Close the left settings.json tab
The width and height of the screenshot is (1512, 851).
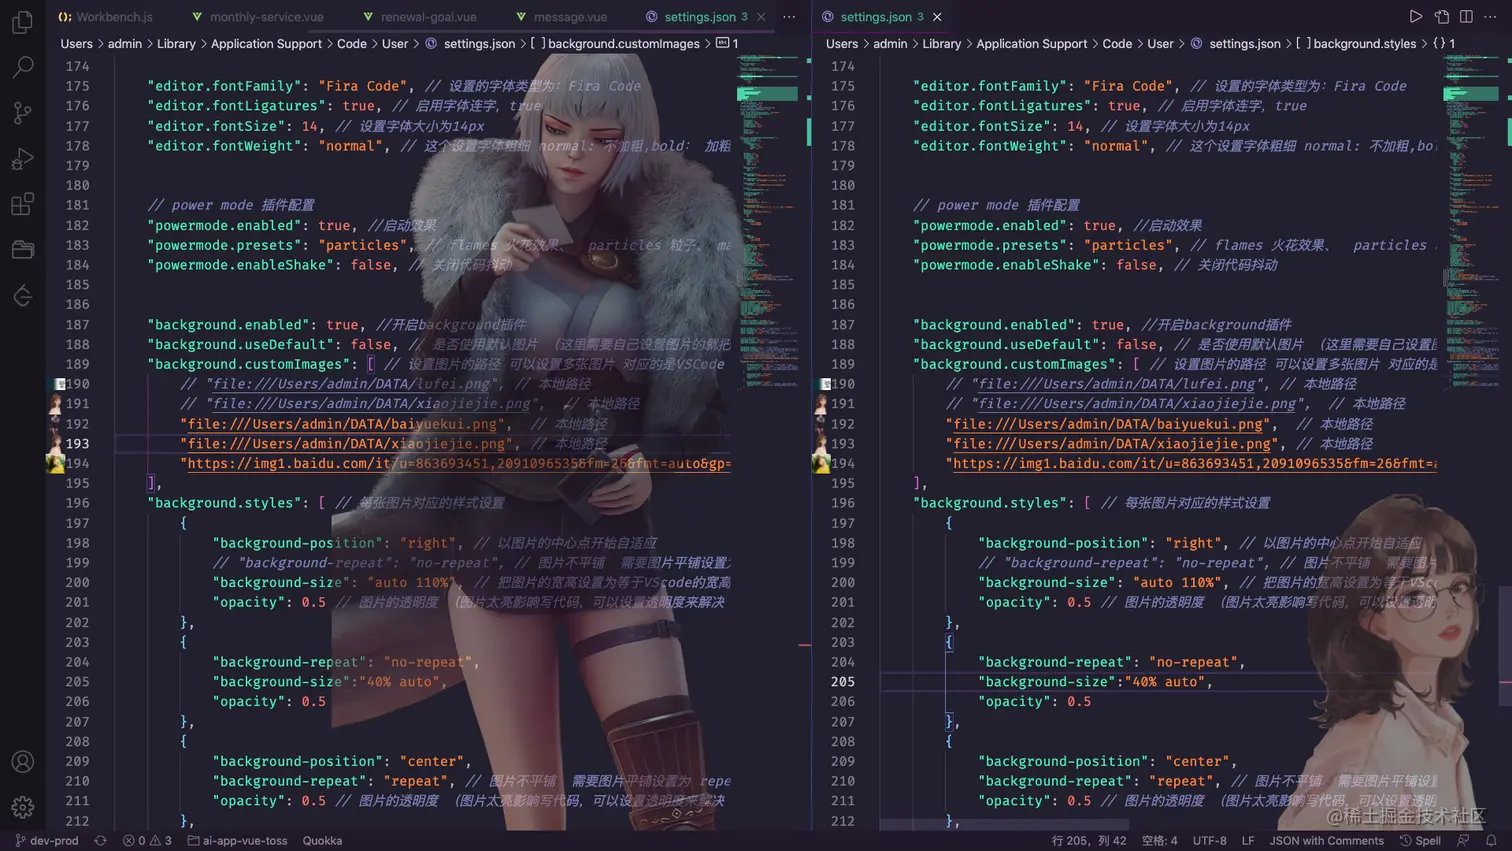point(761,17)
